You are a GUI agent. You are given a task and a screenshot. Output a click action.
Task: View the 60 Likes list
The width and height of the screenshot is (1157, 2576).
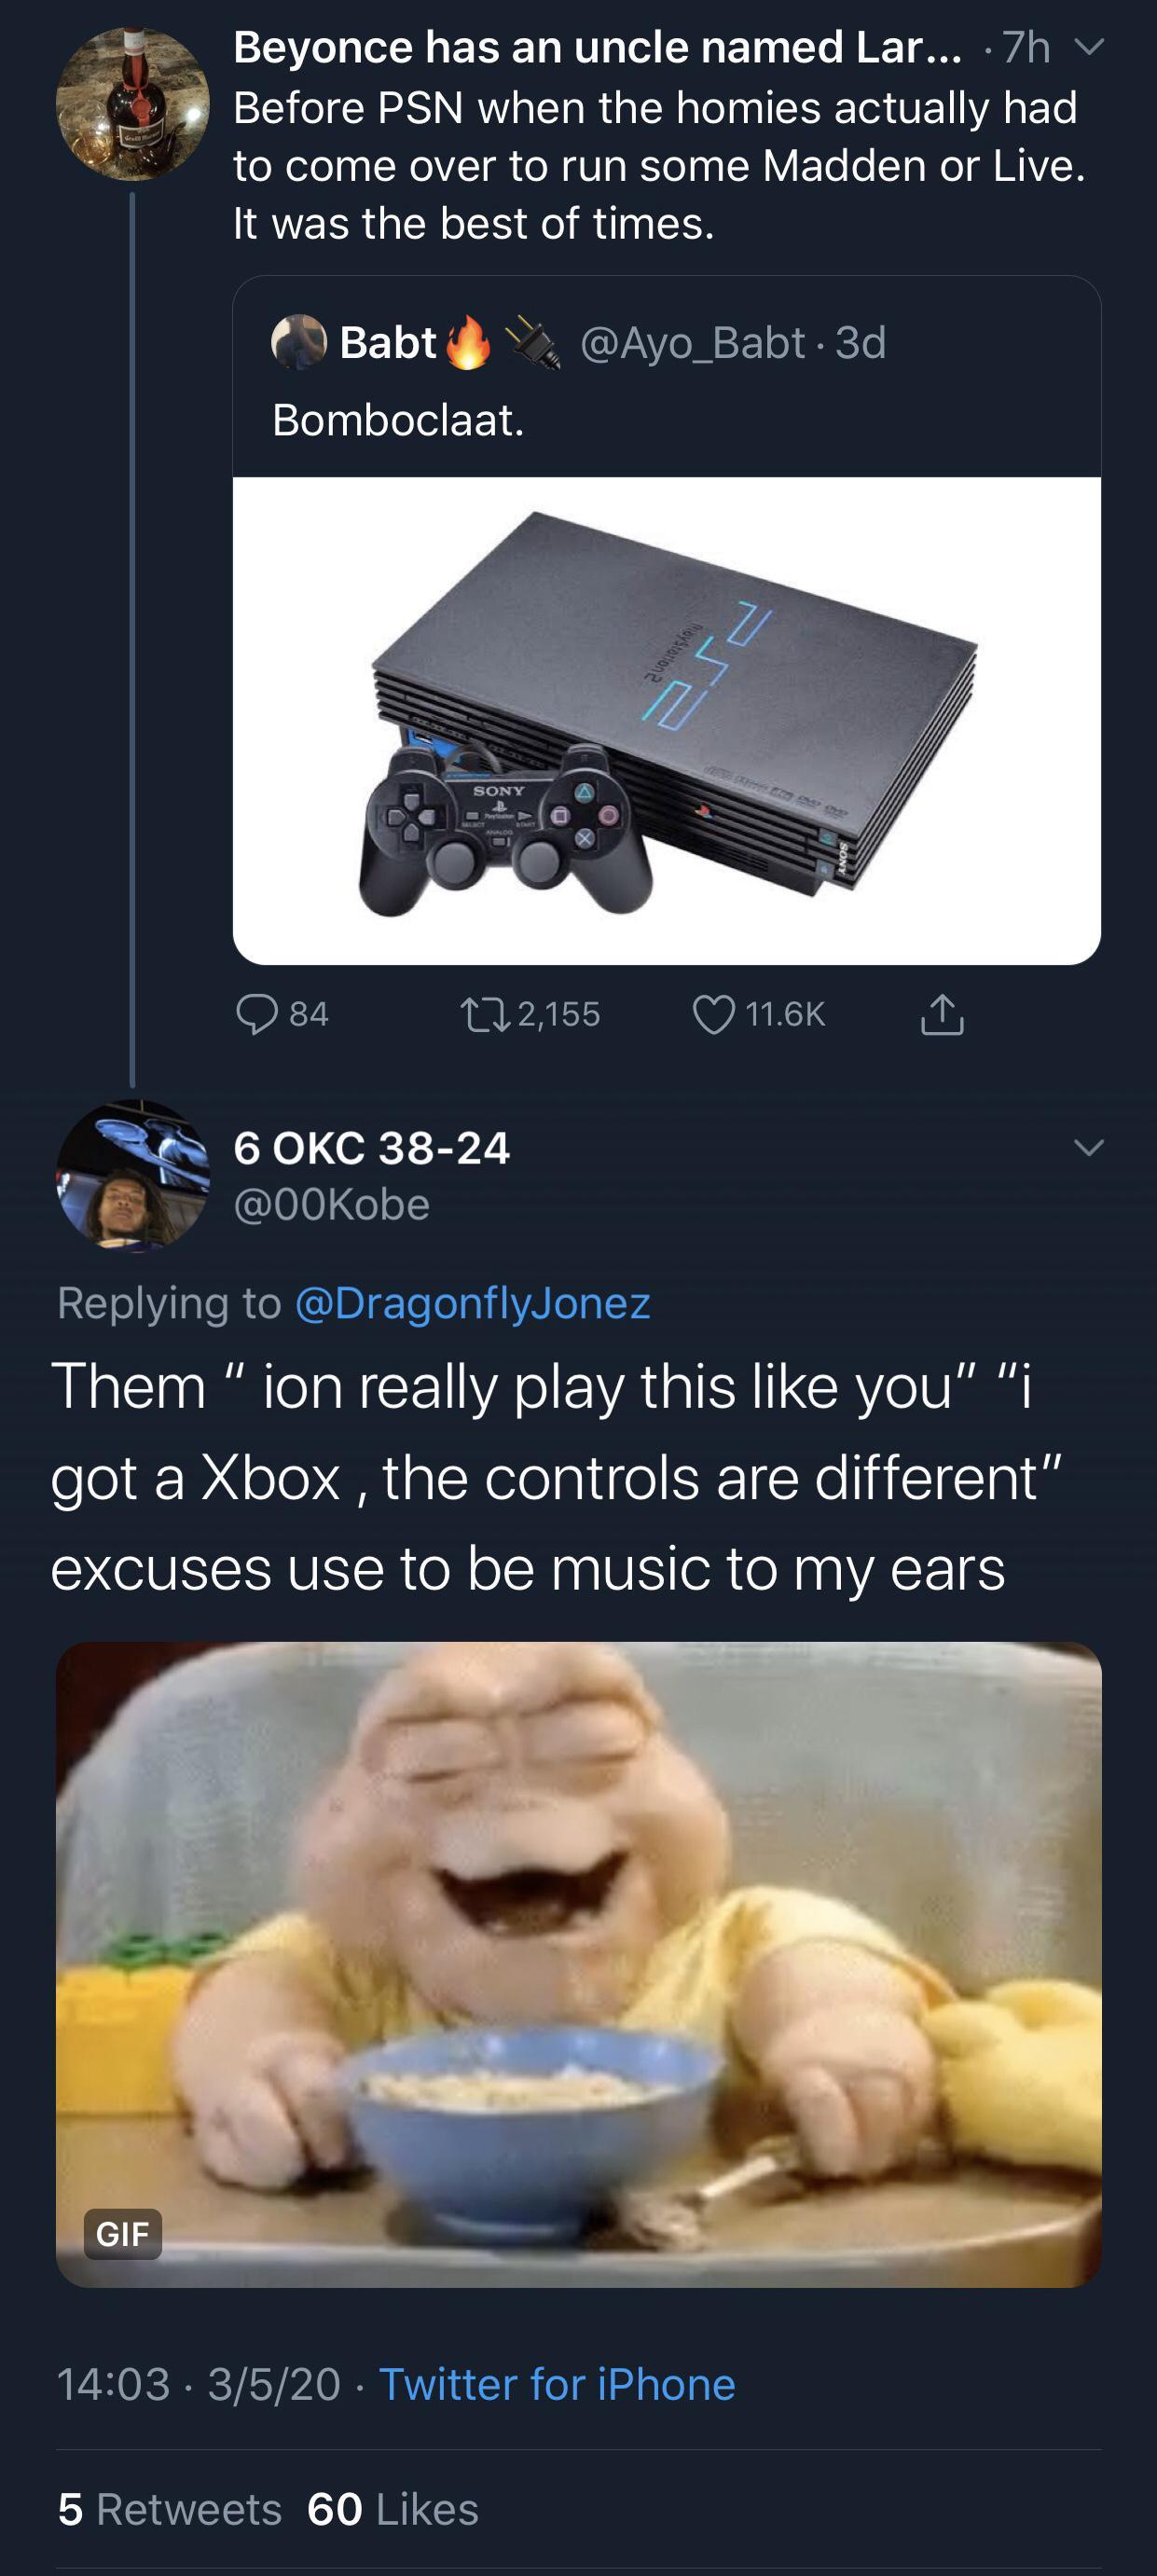pos(393,2509)
